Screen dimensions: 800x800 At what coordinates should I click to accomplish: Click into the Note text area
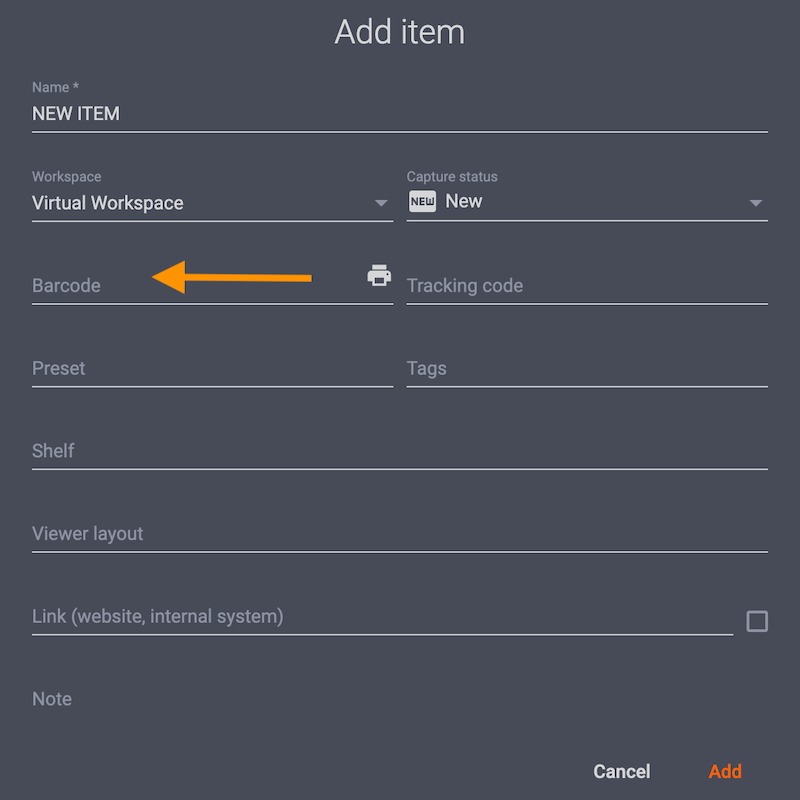coord(400,699)
